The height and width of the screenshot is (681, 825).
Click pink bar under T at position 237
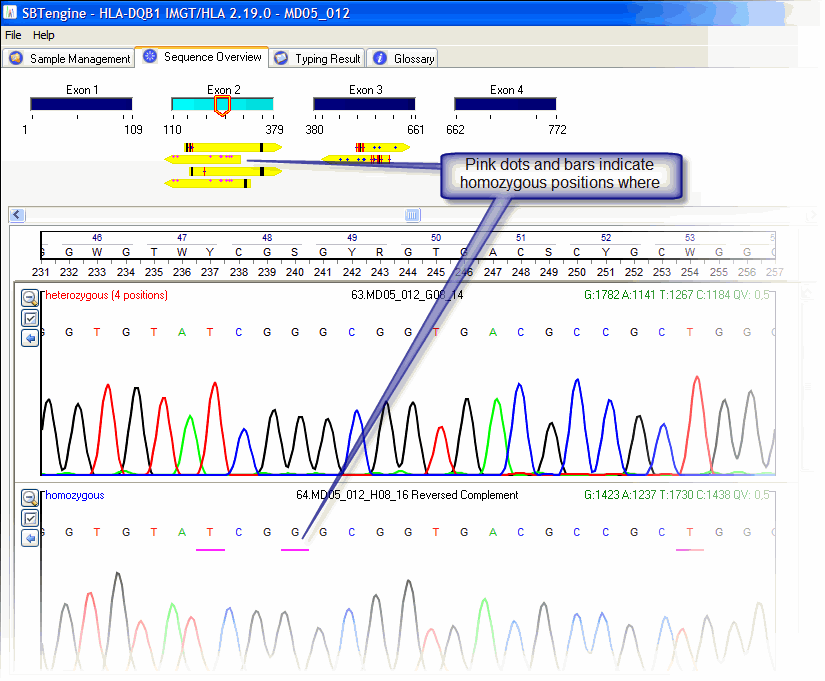click(x=210, y=550)
